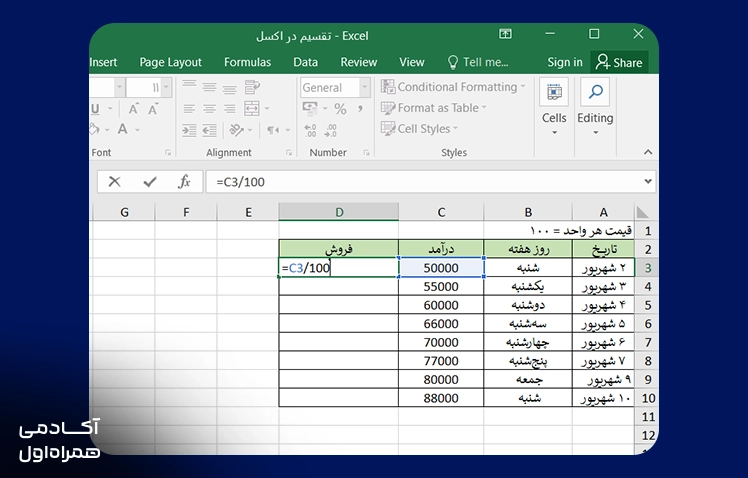
Task: Select the cell with 77000
Action: tap(441, 361)
